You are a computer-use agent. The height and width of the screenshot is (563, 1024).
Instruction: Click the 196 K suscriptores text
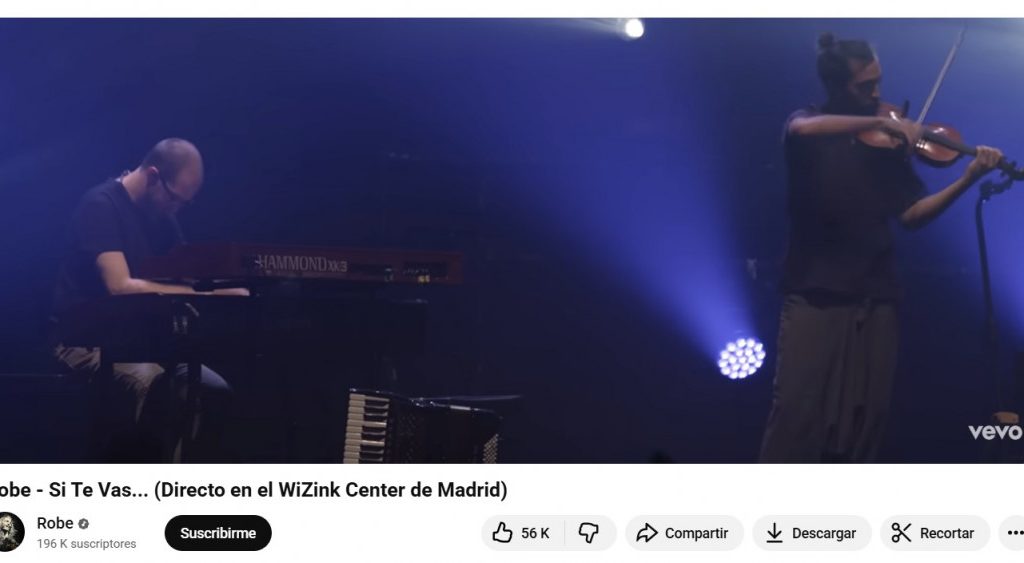(x=86, y=543)
